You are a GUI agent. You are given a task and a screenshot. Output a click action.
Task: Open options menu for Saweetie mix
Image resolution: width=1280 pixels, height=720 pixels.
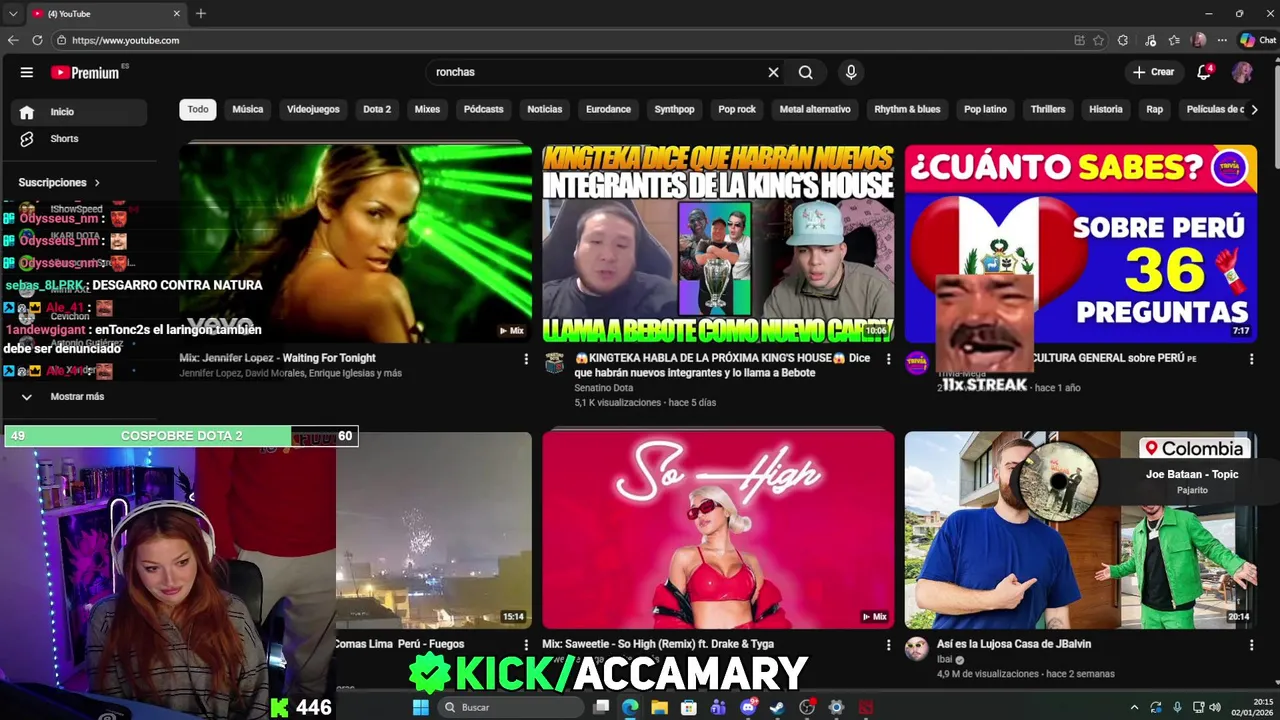(x=888, y=646)
